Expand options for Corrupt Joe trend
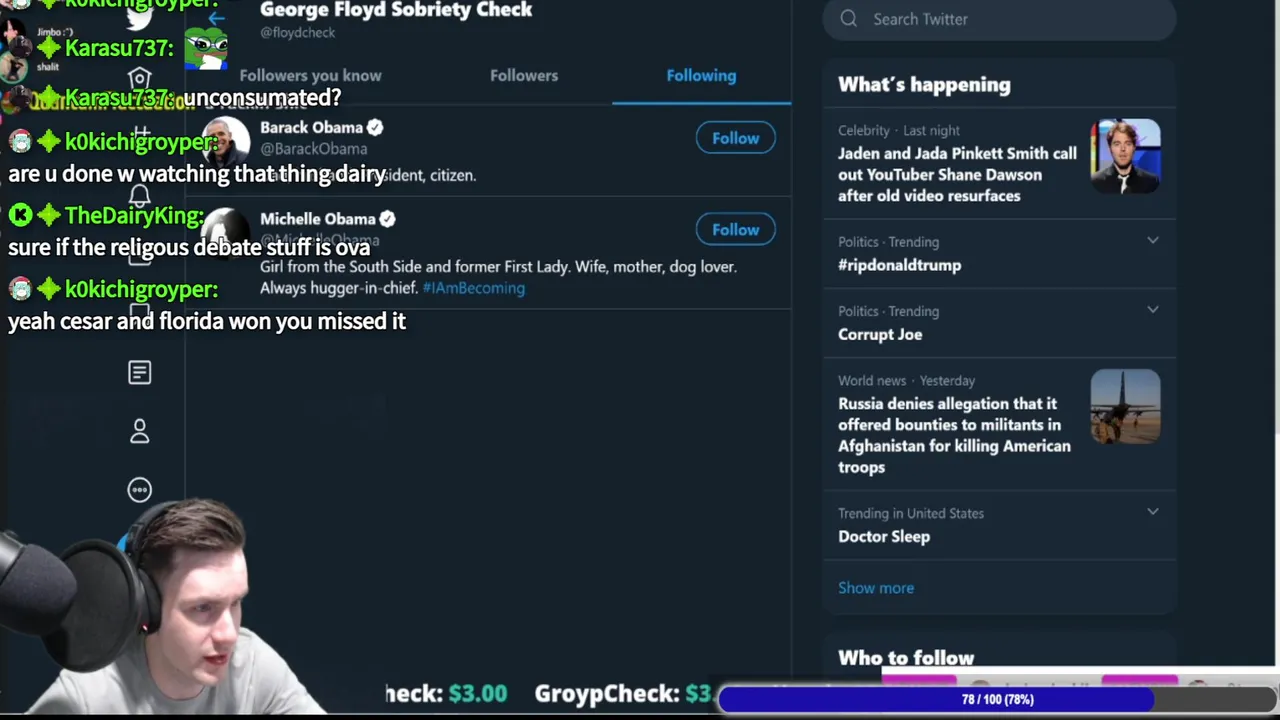 tap(1153, 310)
